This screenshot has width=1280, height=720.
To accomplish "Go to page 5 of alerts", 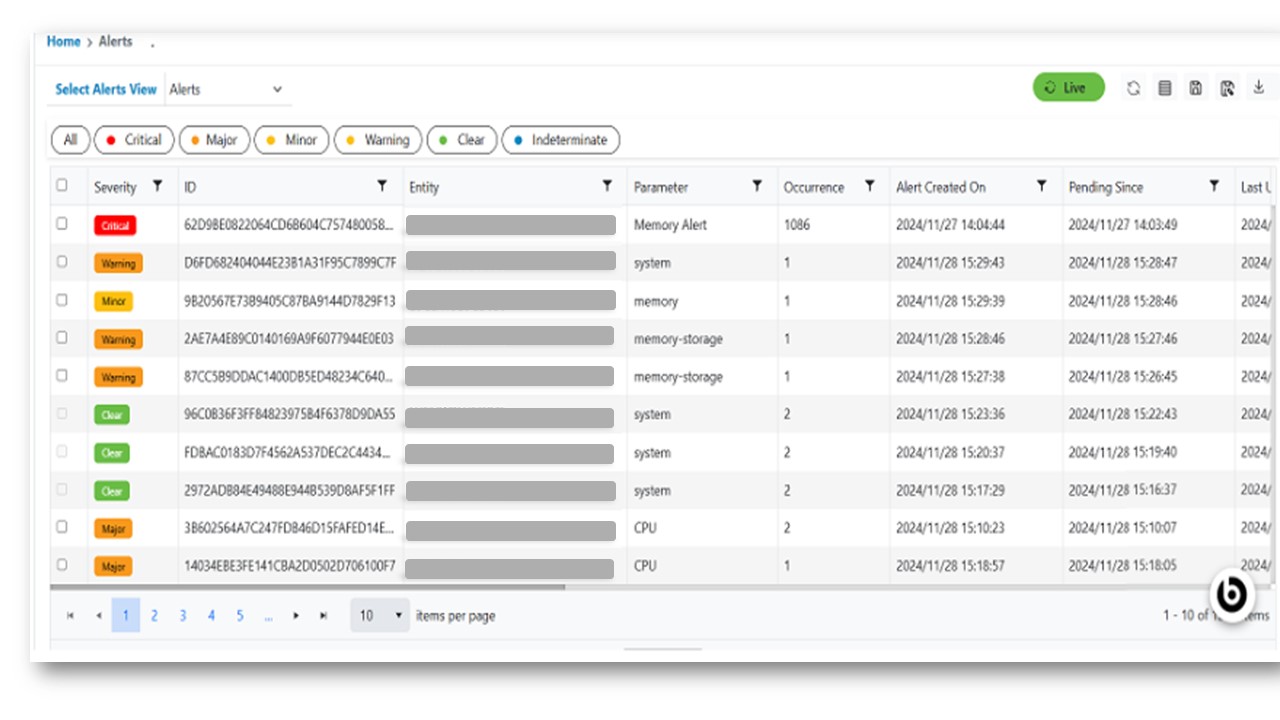I will (x=240, y=616).
